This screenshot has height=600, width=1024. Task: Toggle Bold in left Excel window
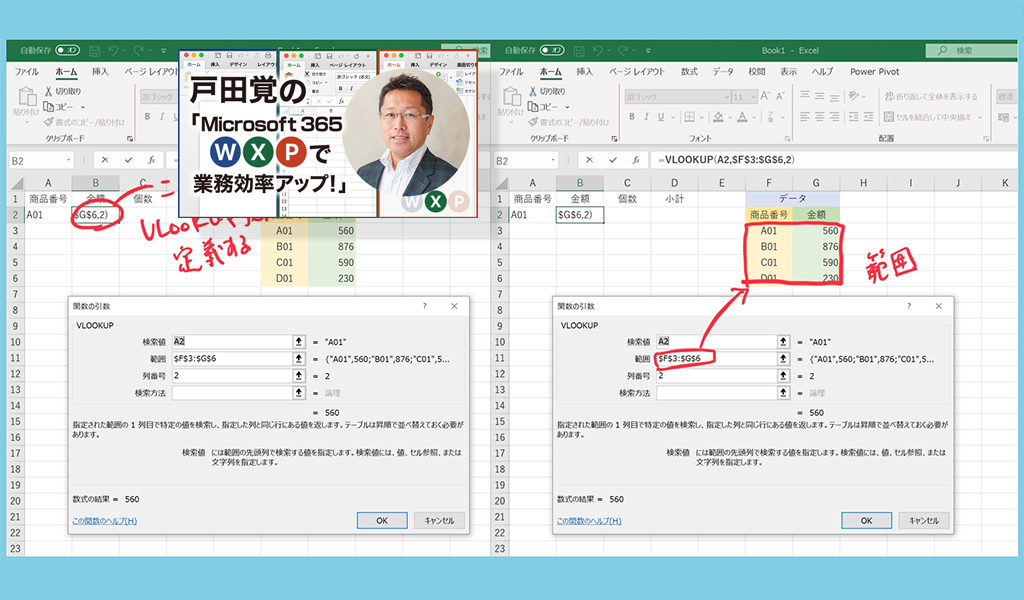[x=147, y=117]
